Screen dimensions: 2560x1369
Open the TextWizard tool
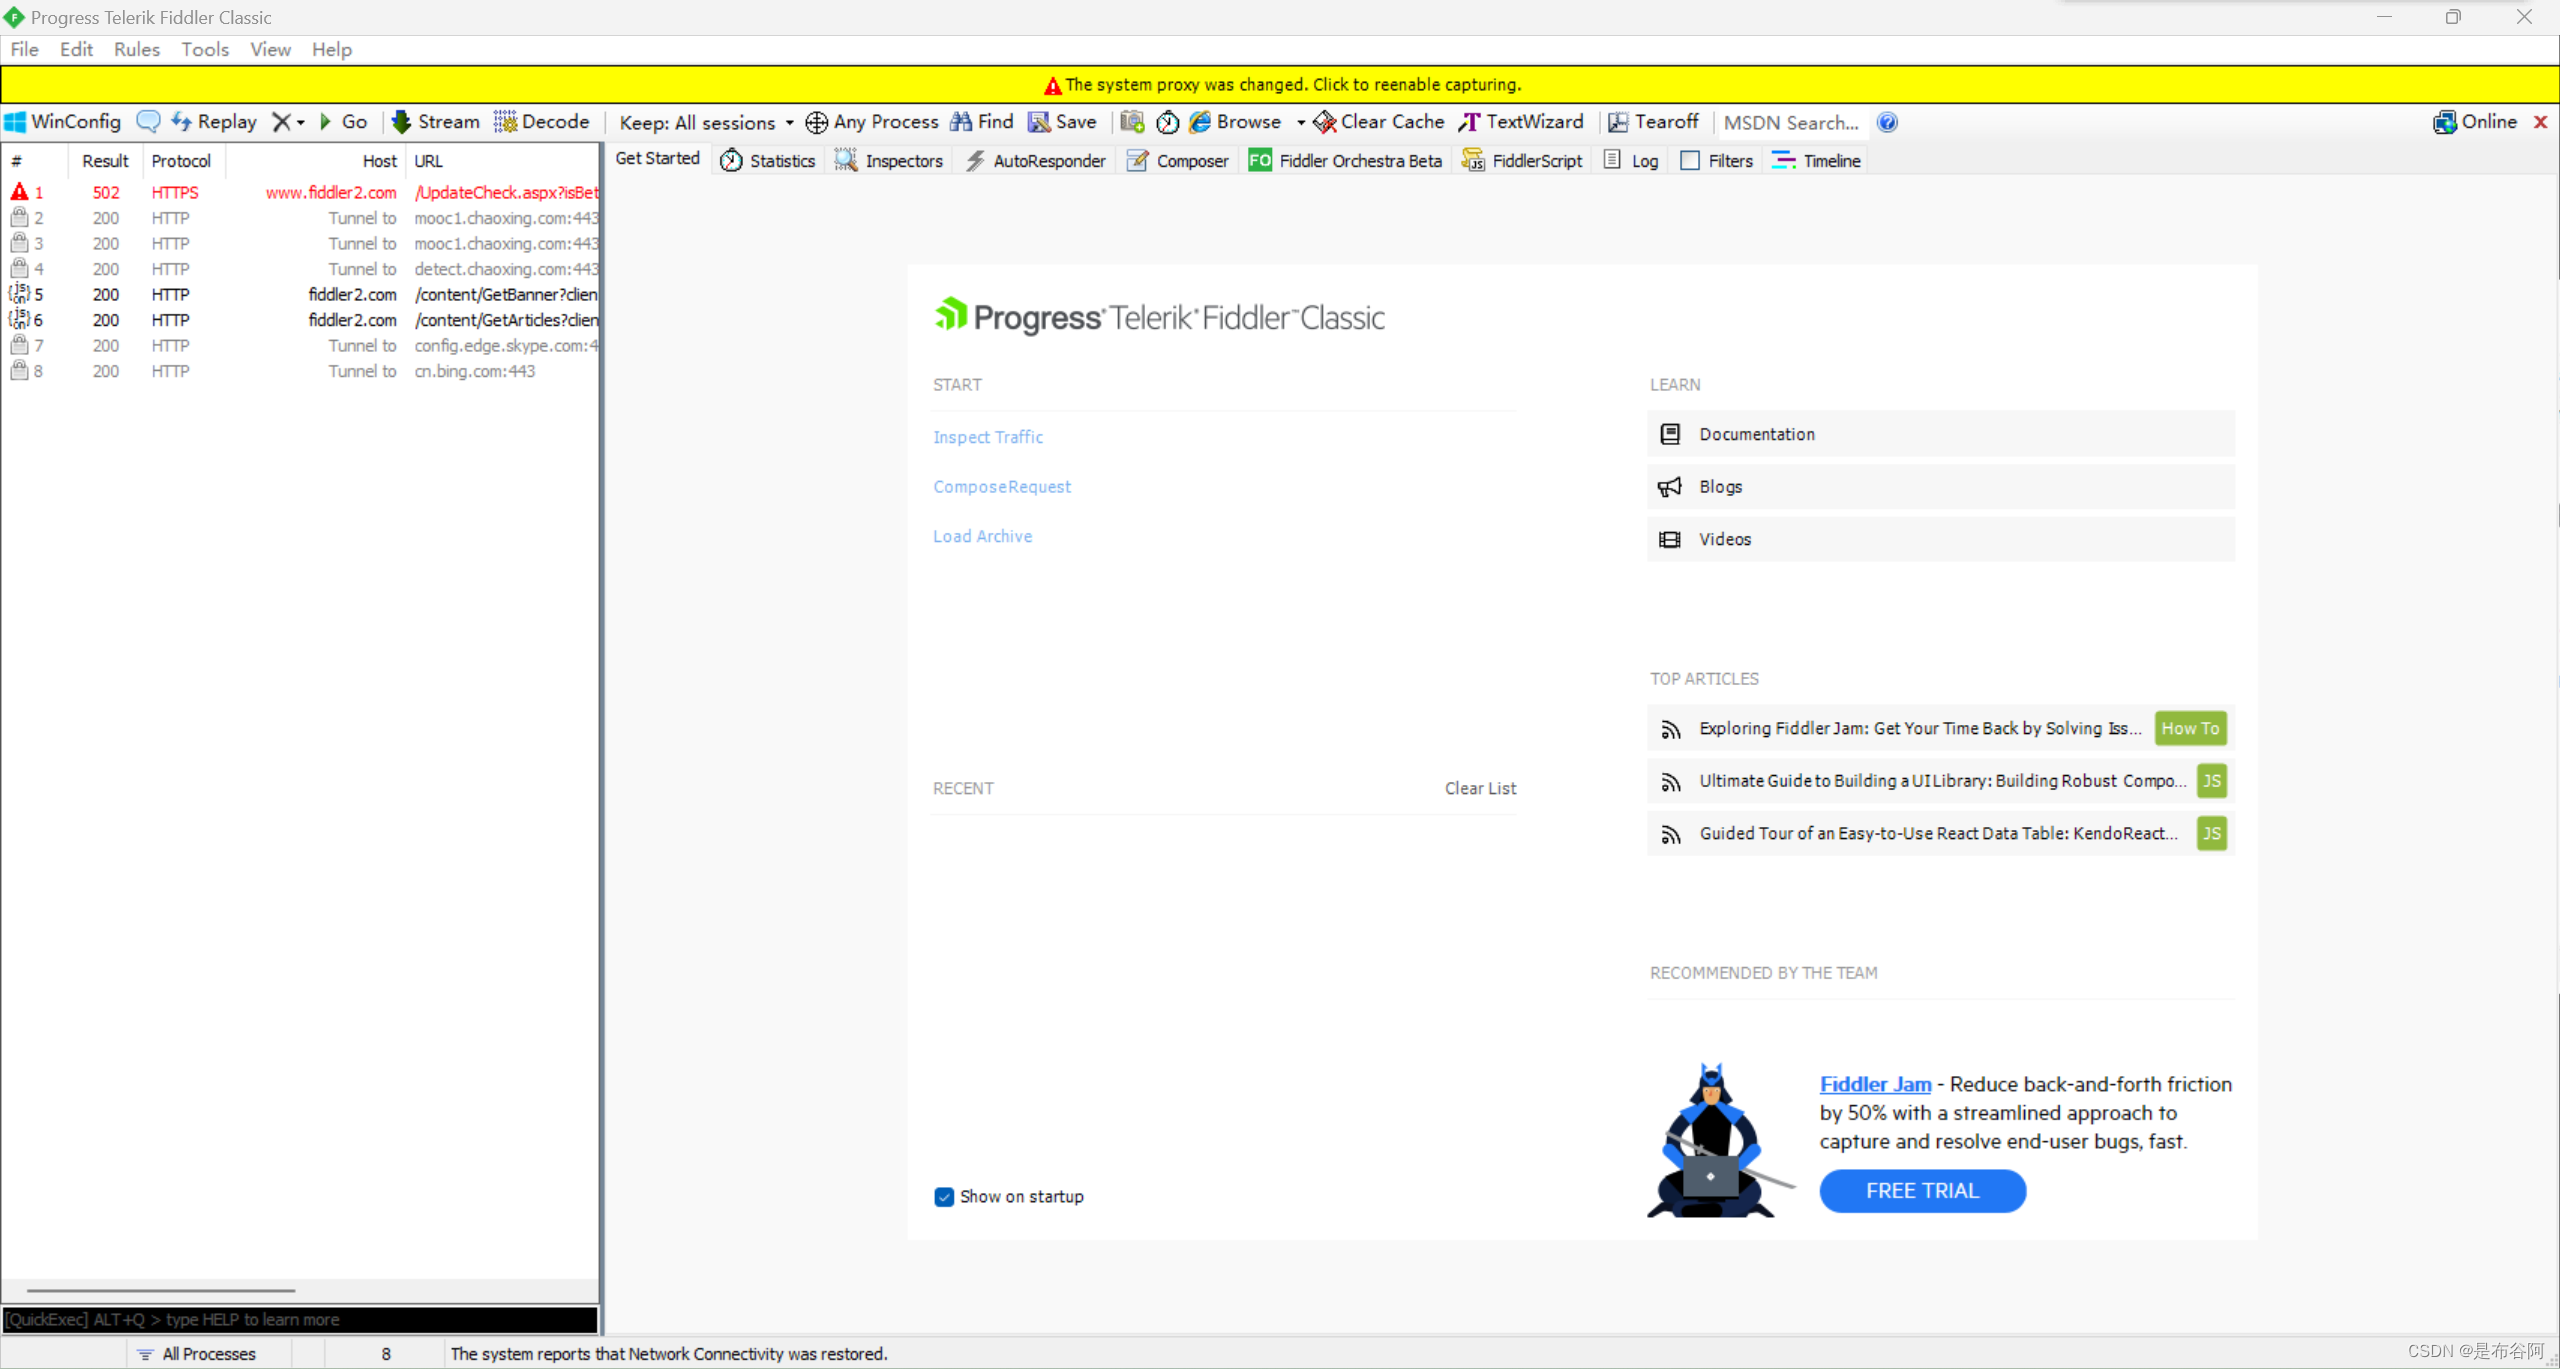(x=1522, y=122)
